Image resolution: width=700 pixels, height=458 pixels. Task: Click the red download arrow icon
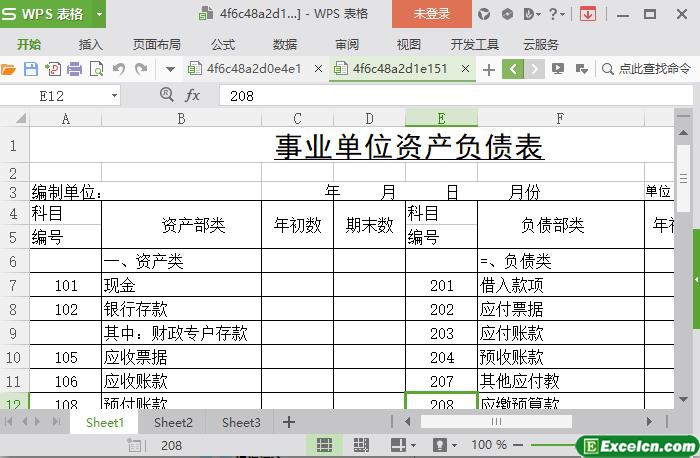(x=588, y=14)
